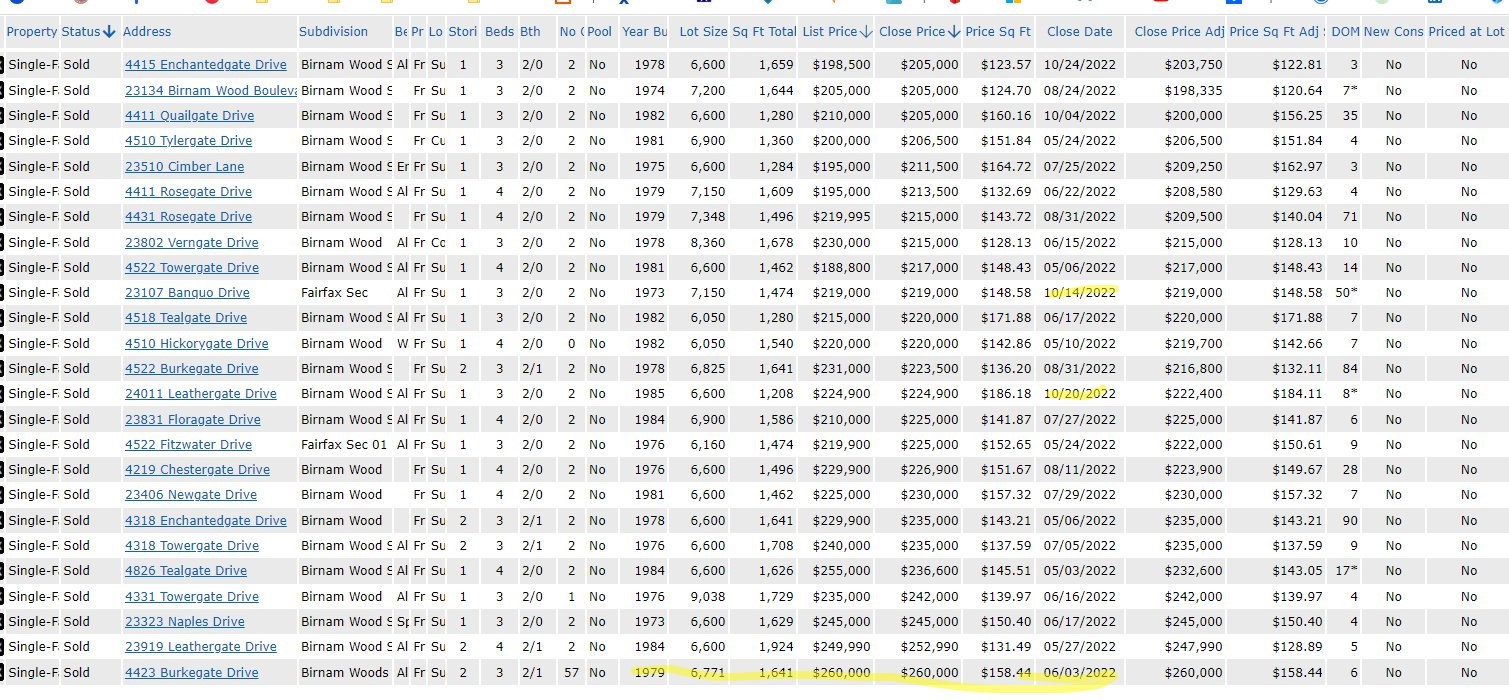The height and width of the screenshot is (700, 1509).
Task: Open the 4510 Hickorygate Drive listing
Action: 196,344
